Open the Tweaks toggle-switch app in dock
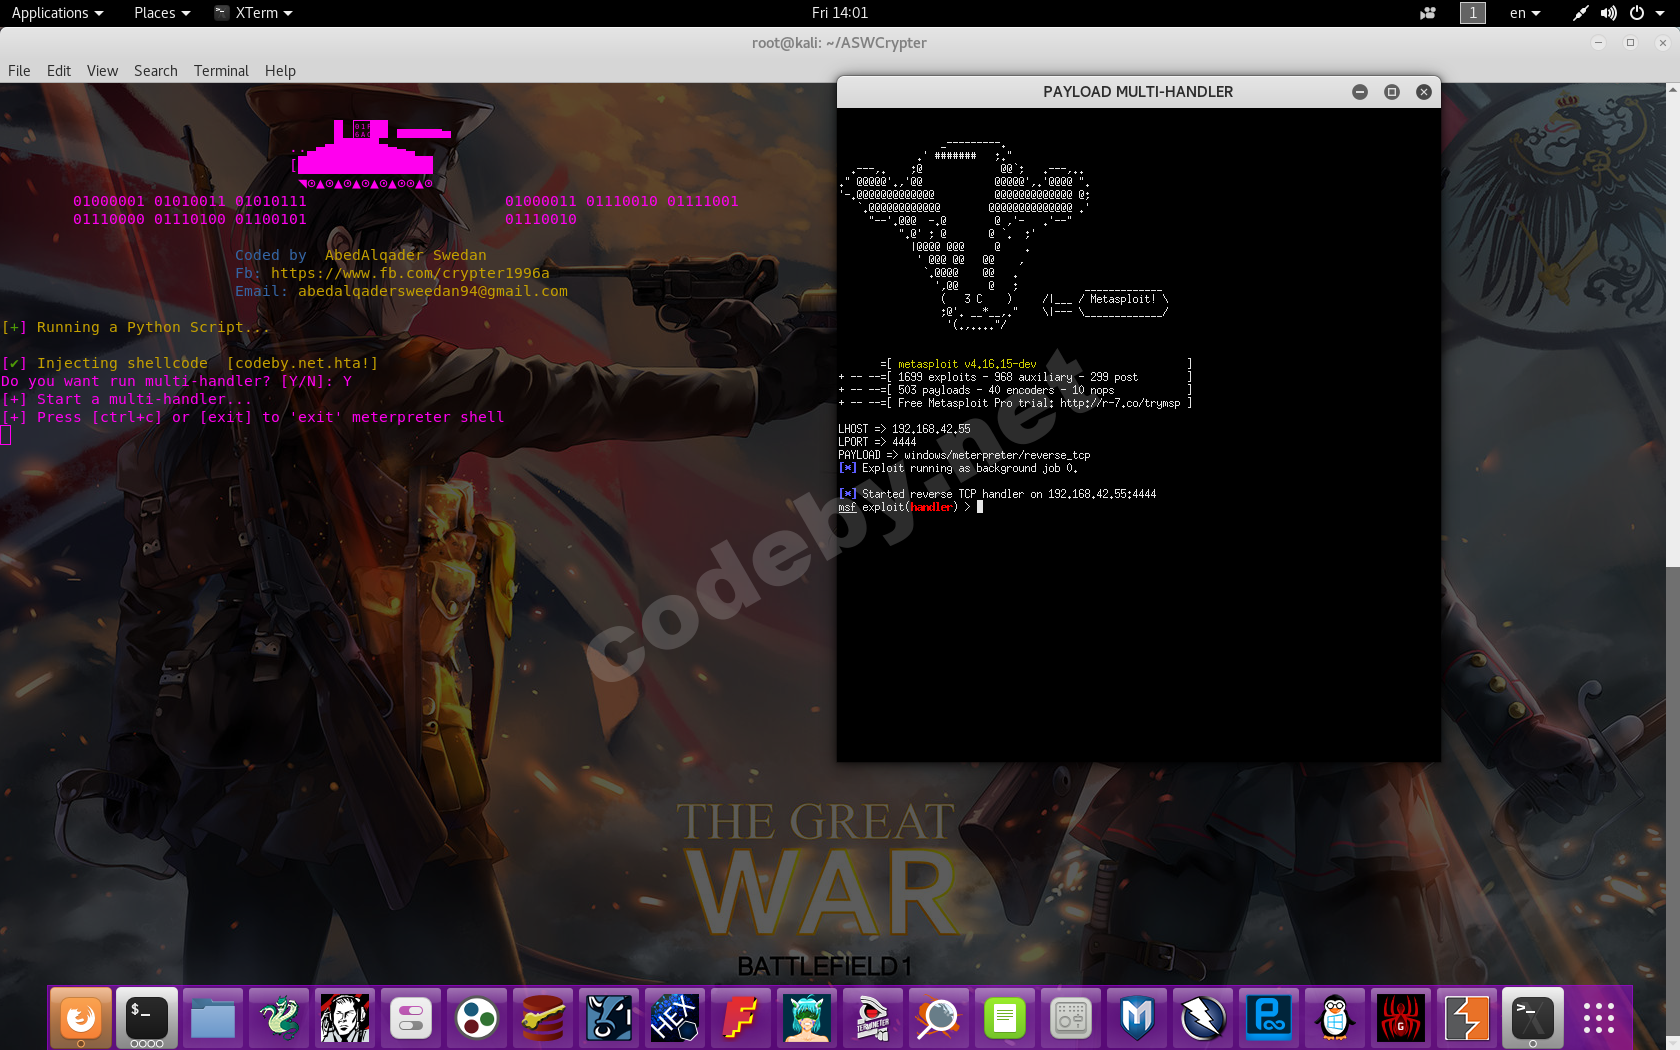The image size is (1680, 1050). click(411, 1018)
